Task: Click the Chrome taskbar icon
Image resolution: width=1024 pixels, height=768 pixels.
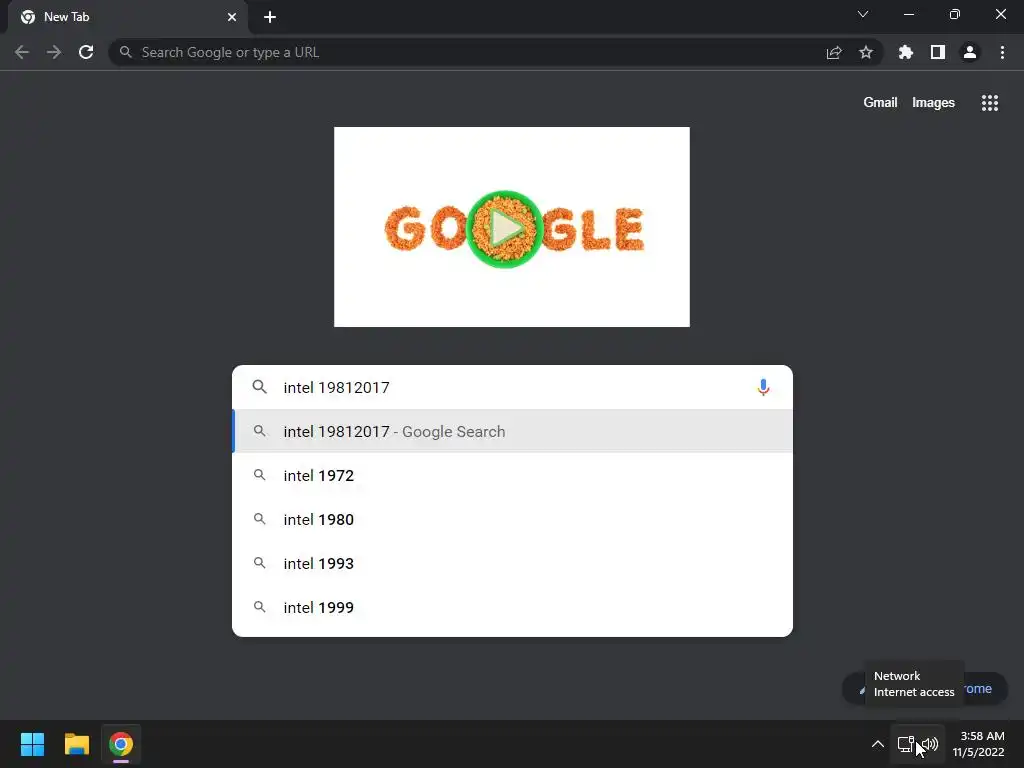Action: [121, 744]
